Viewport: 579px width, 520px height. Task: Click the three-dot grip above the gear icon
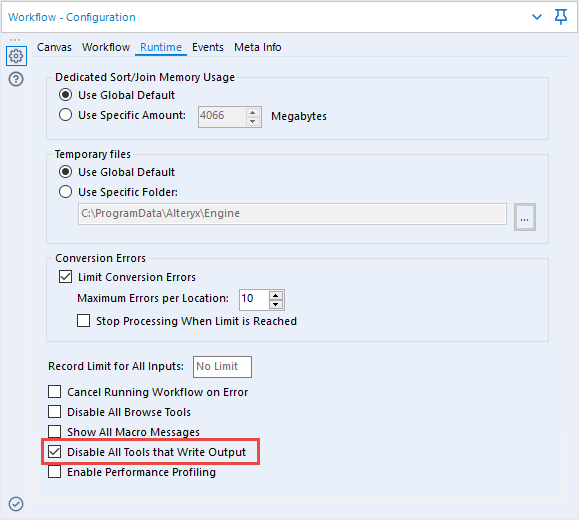(15, 40)
